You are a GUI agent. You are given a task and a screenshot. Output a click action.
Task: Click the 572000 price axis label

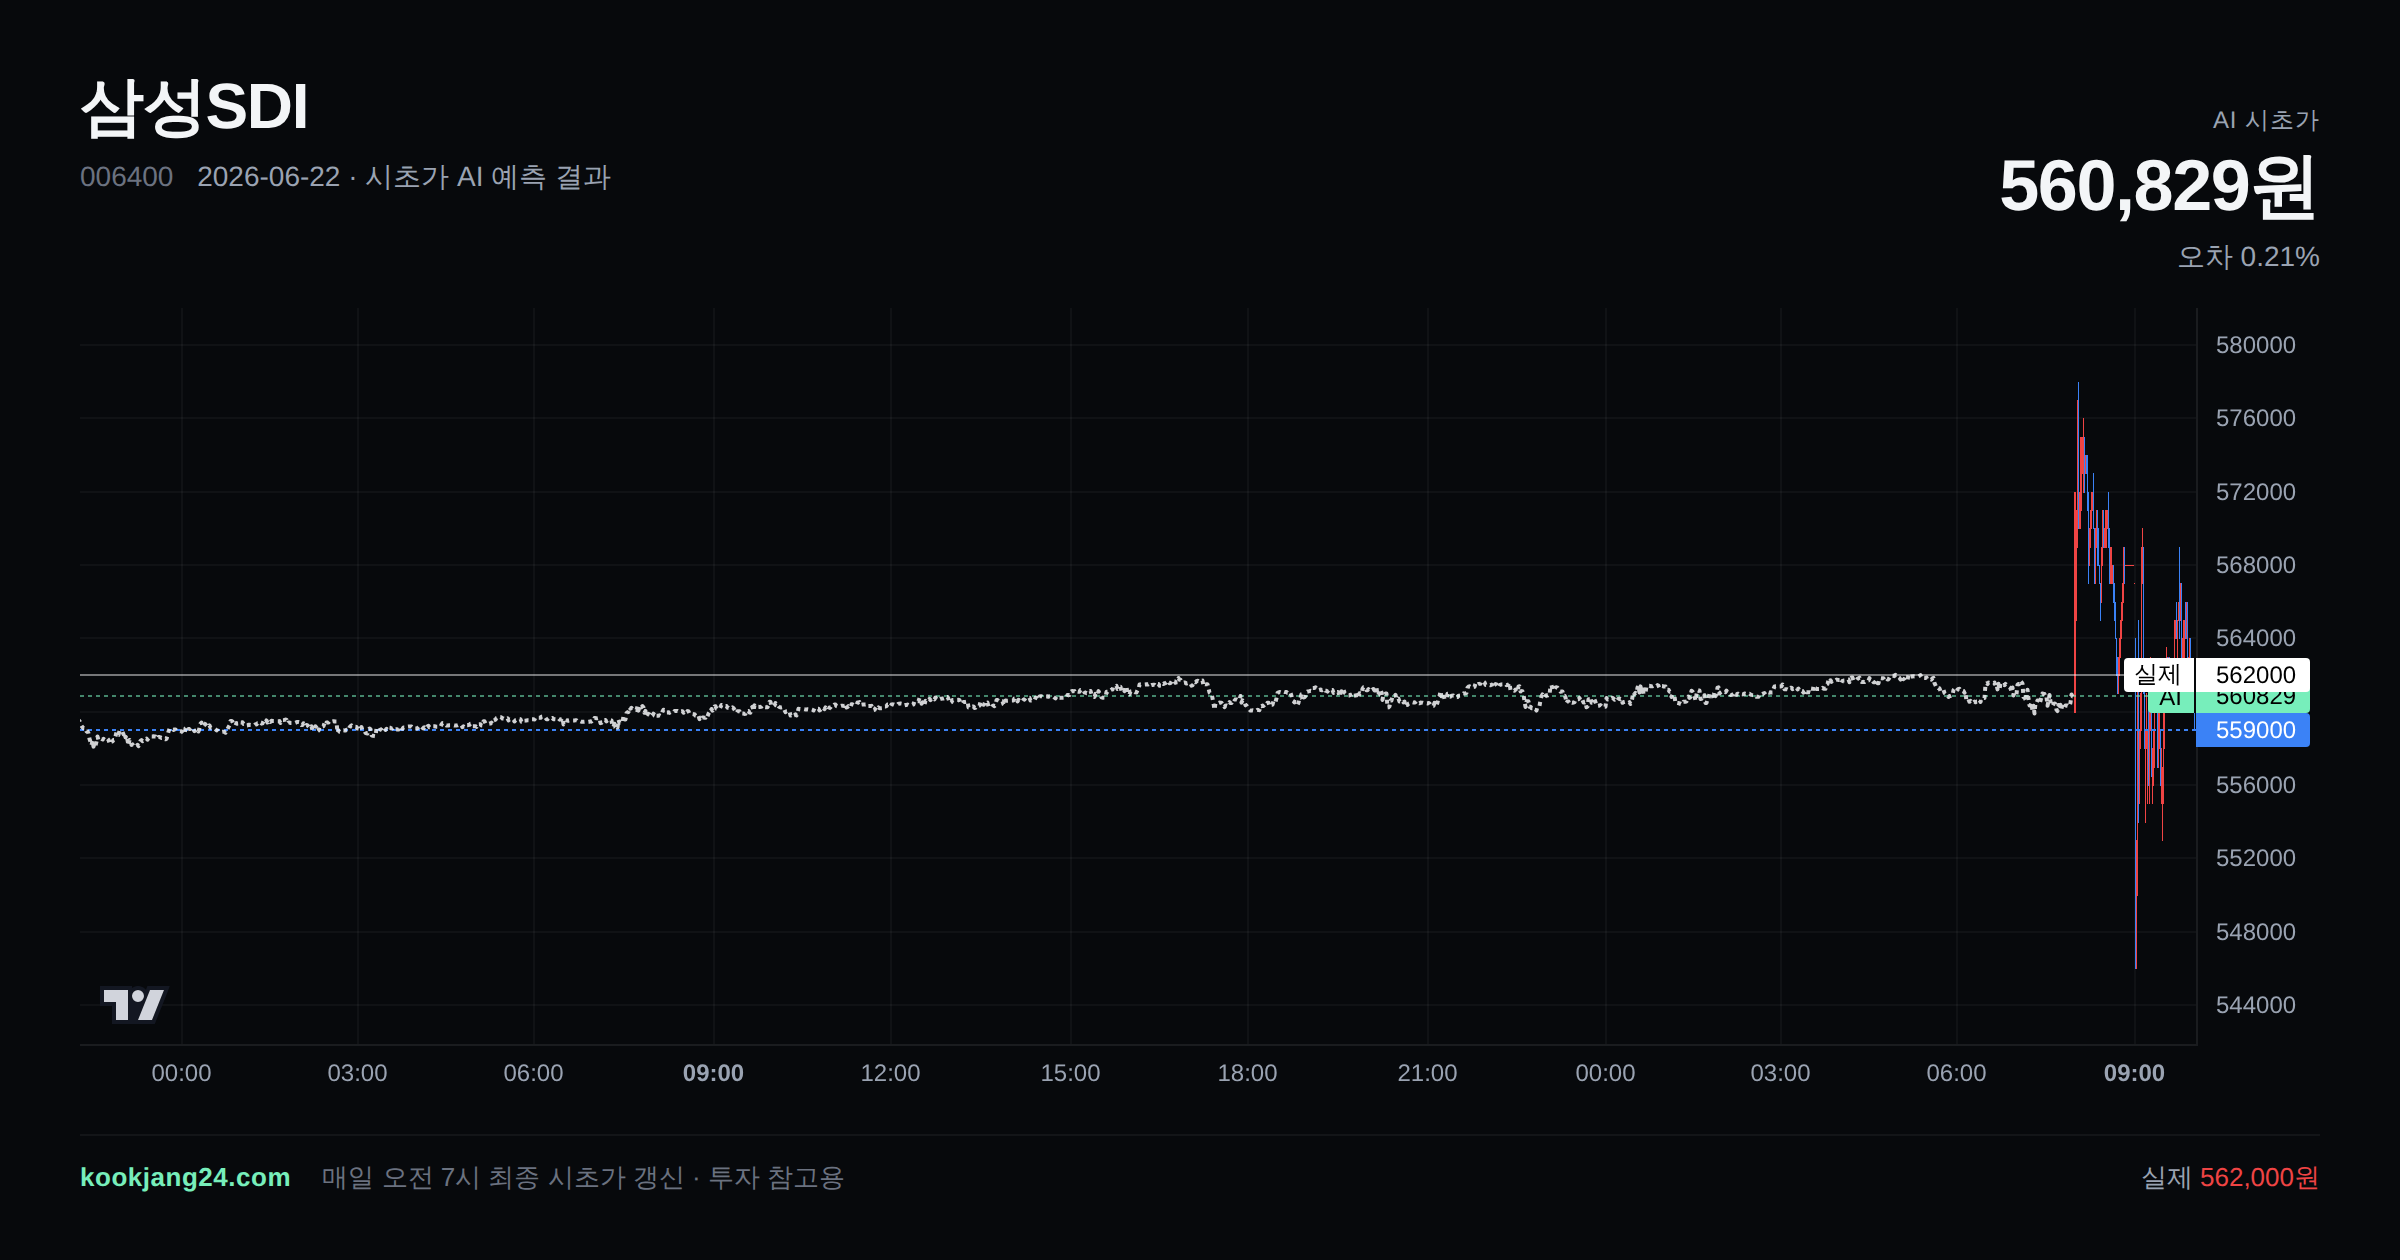coord(2255,492)
